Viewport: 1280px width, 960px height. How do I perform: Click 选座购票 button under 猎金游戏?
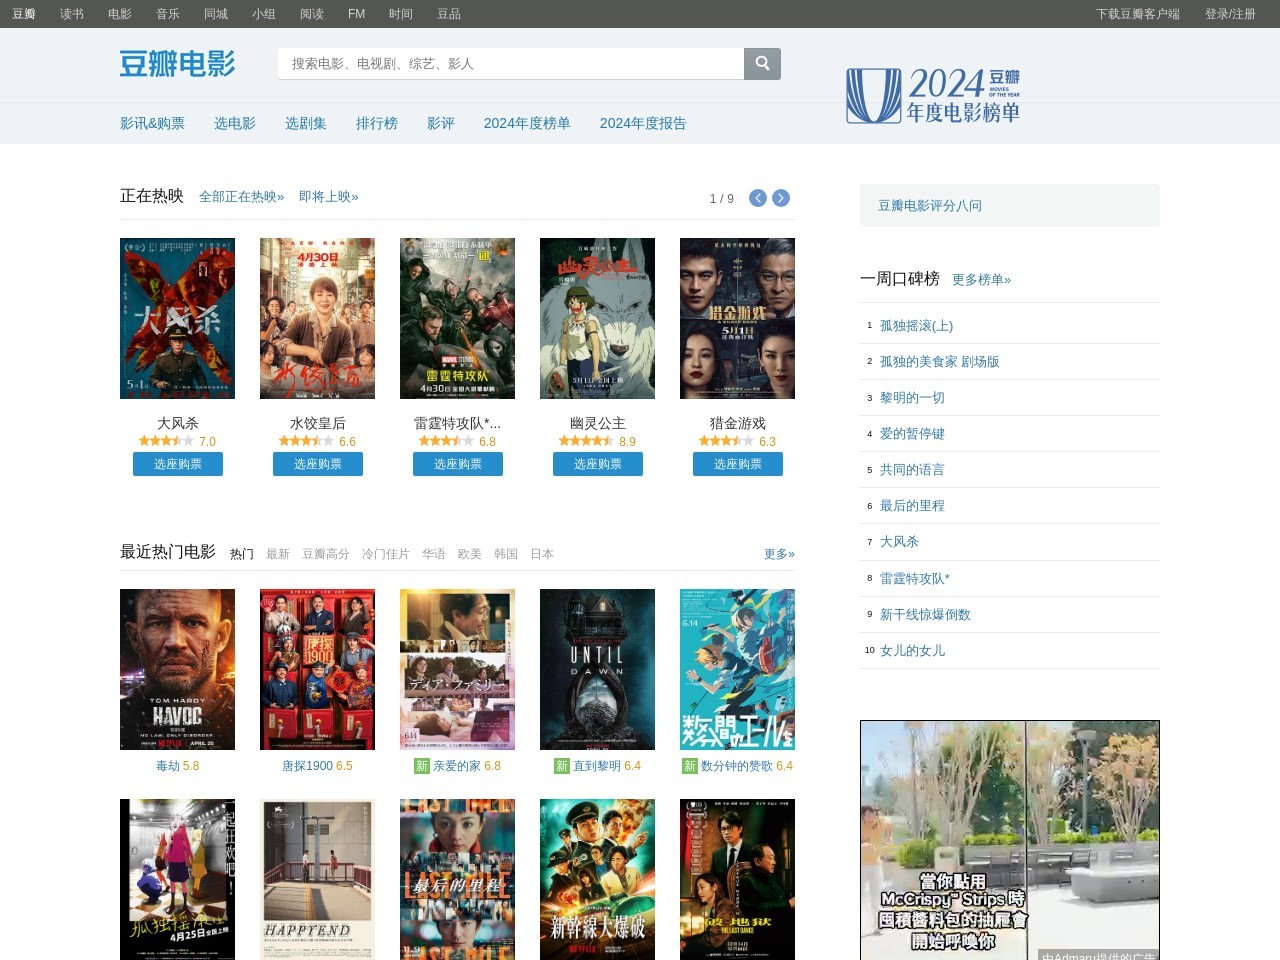(x=738, y=464)
